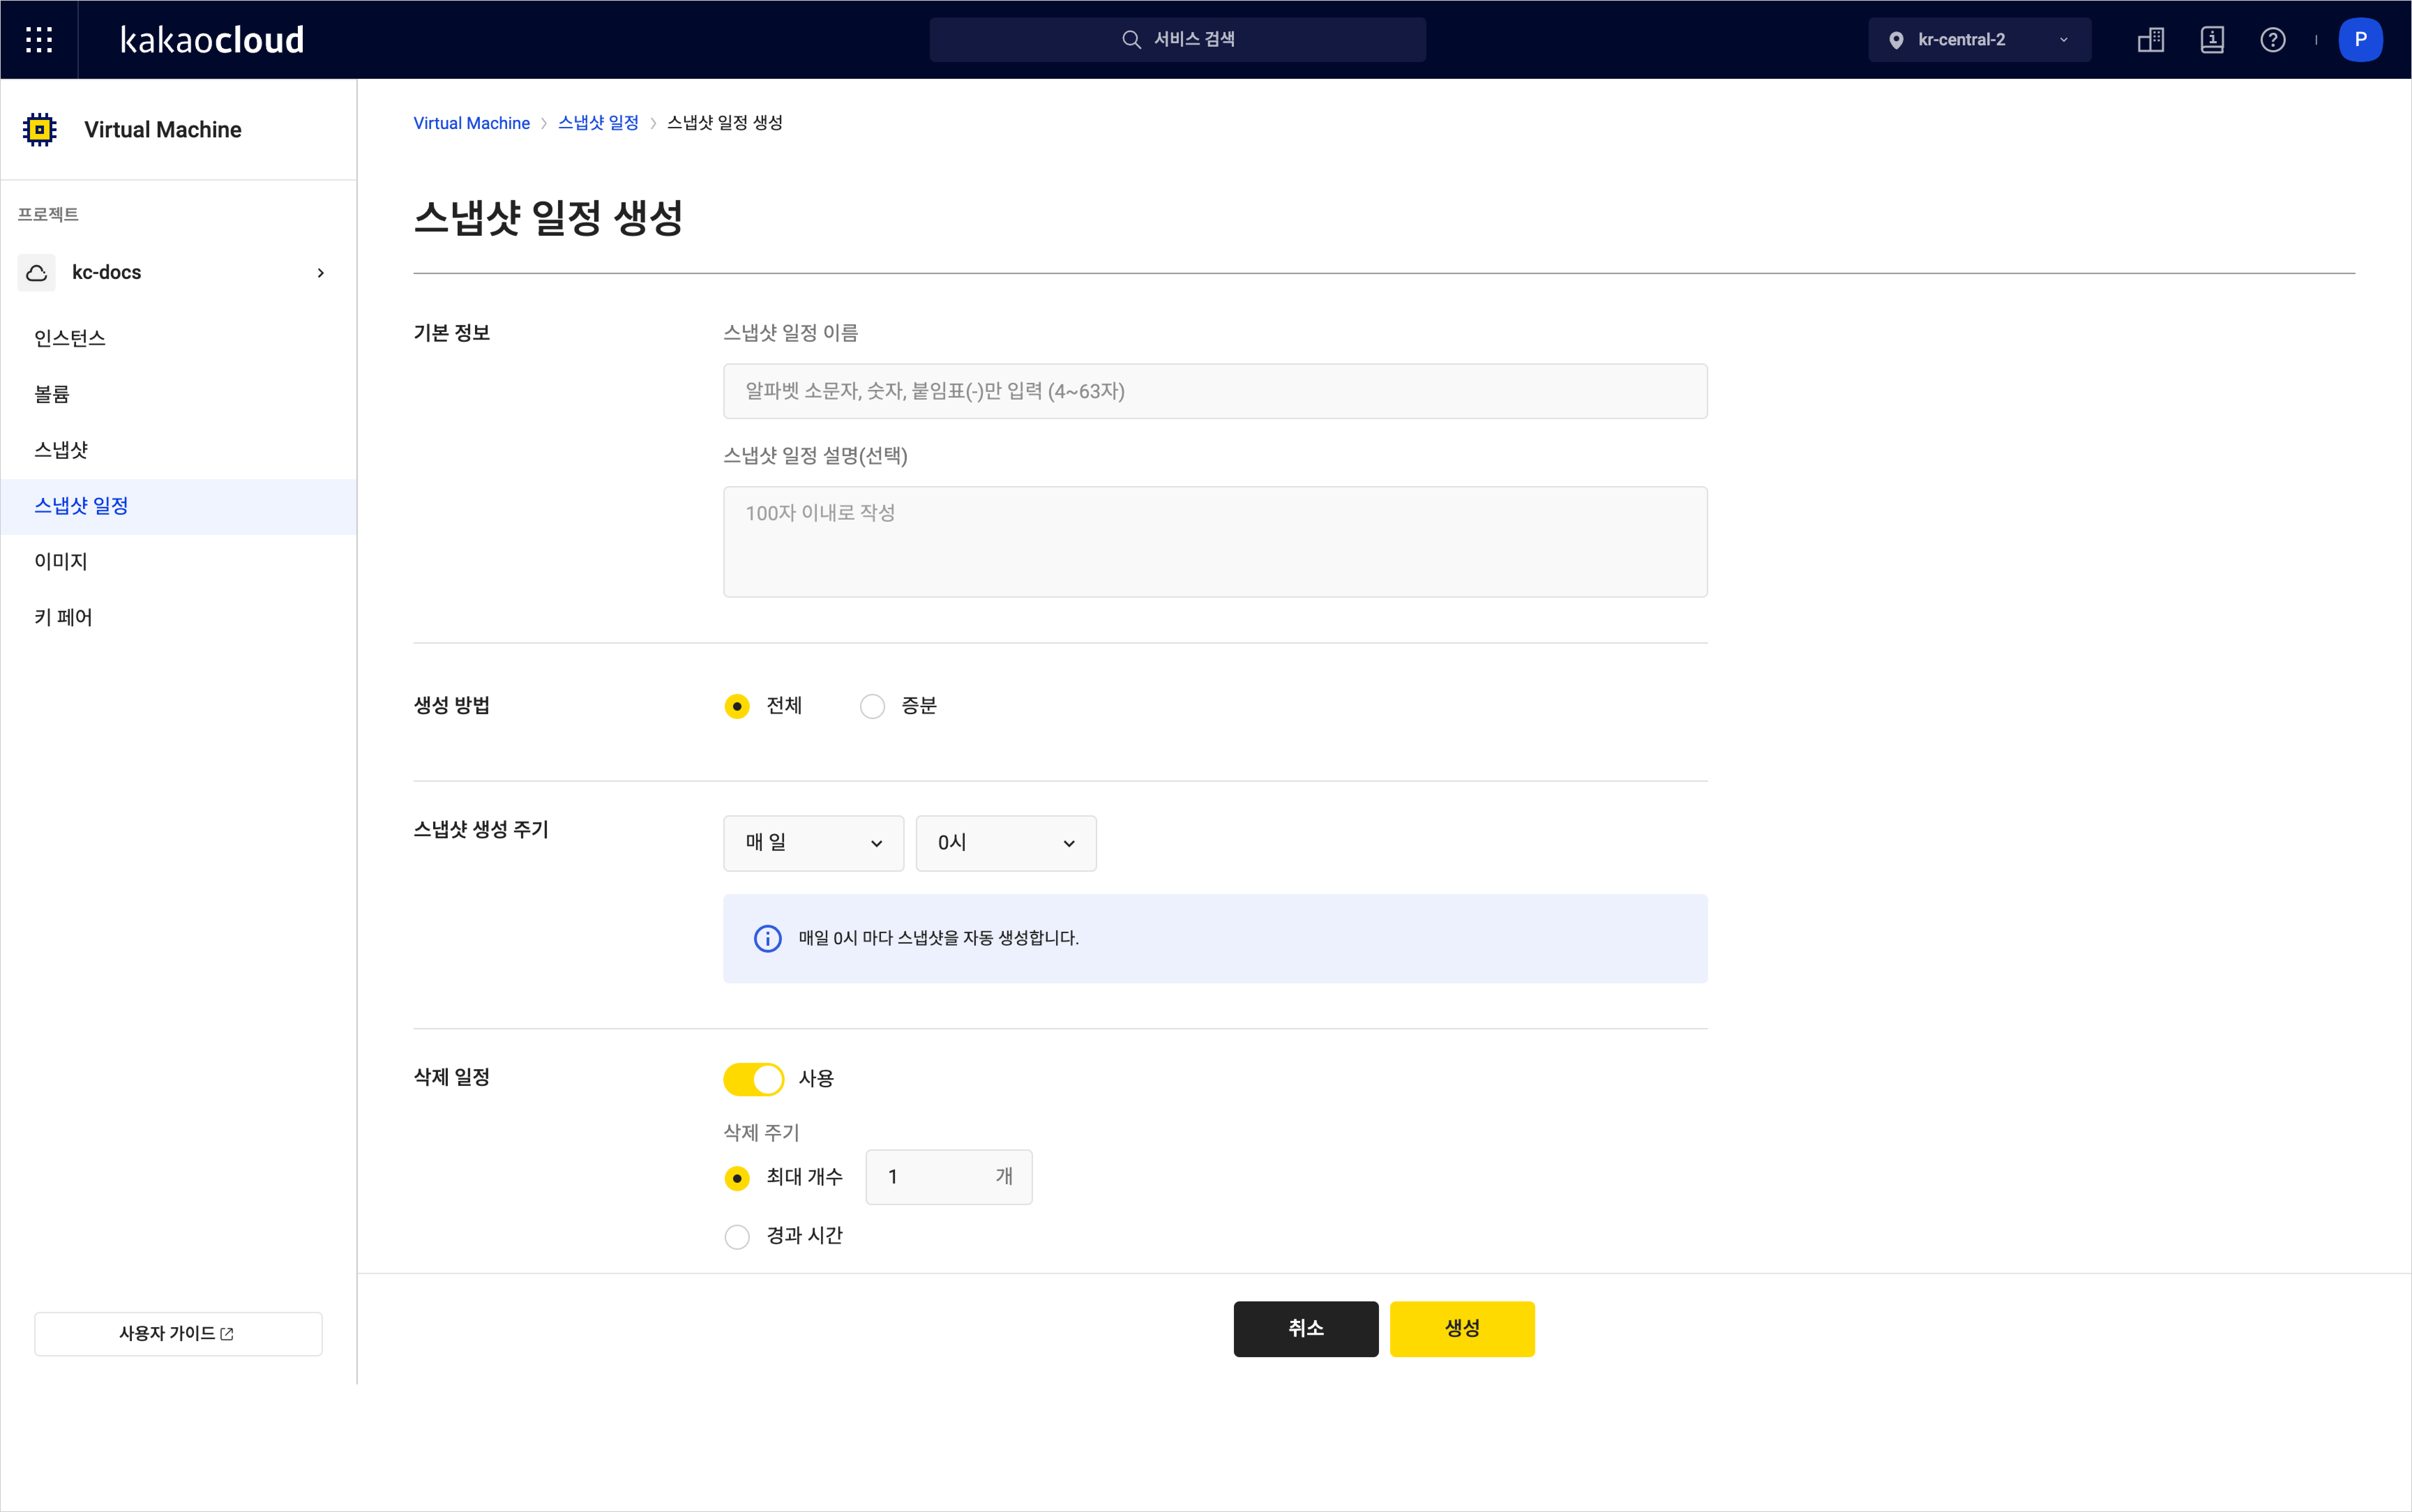Screen dimensions: 2412x1512
Task: Open the help question mark icon
Action: click(2273, 40)
